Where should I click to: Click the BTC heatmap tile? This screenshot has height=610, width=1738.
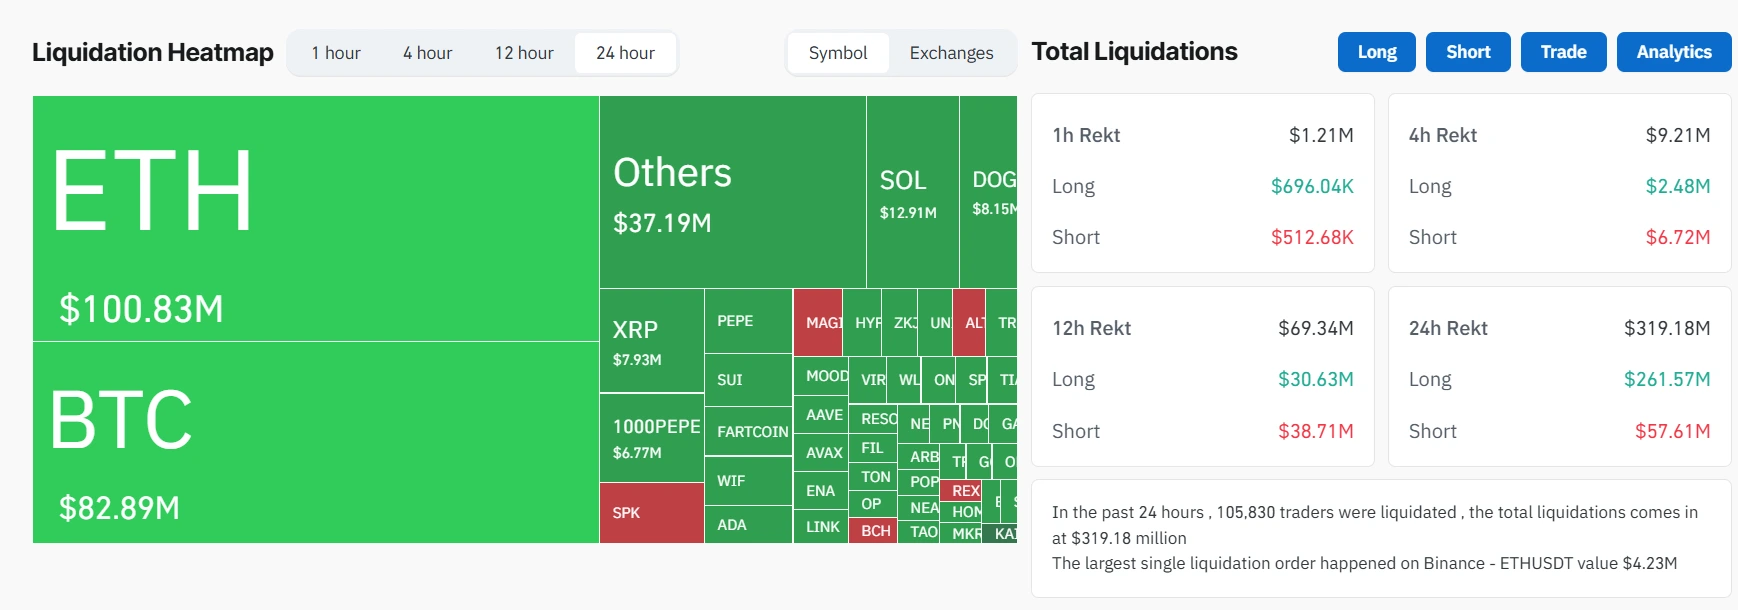(x=315, y=442)
